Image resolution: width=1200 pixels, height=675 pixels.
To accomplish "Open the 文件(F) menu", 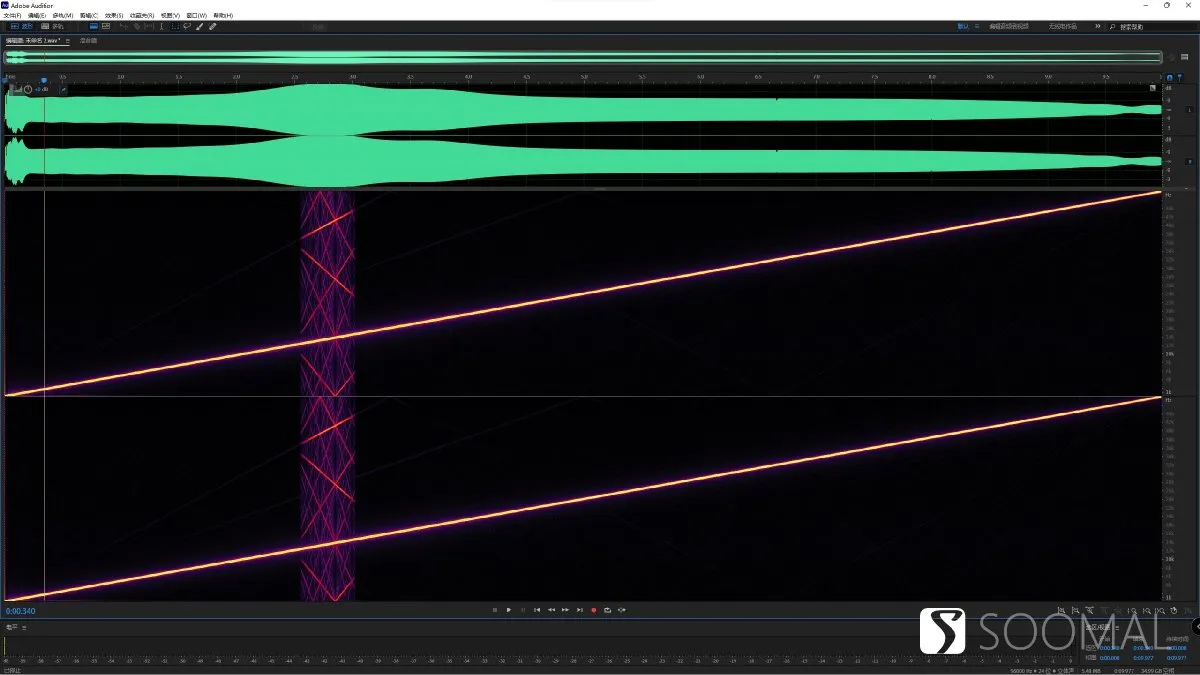I will pos(12,16).
